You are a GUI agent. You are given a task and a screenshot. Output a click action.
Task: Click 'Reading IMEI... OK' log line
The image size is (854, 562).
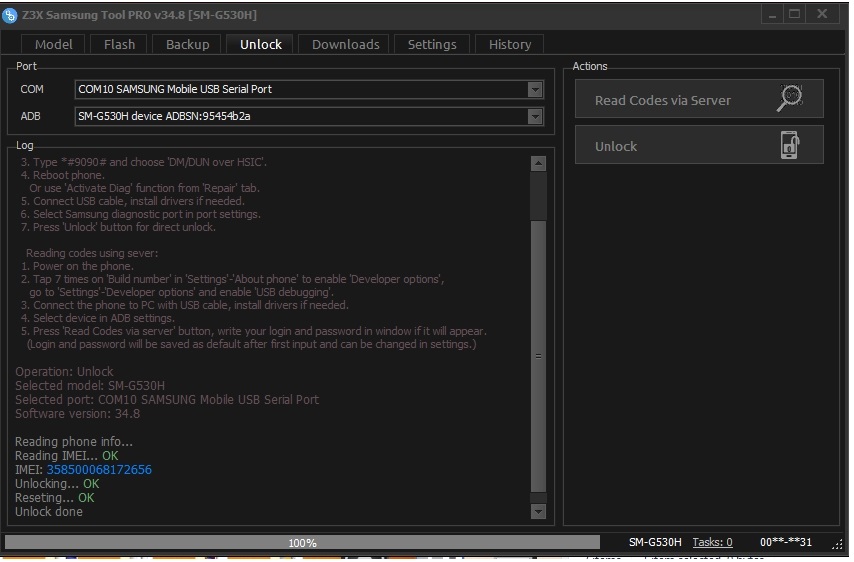pos(66,456)
